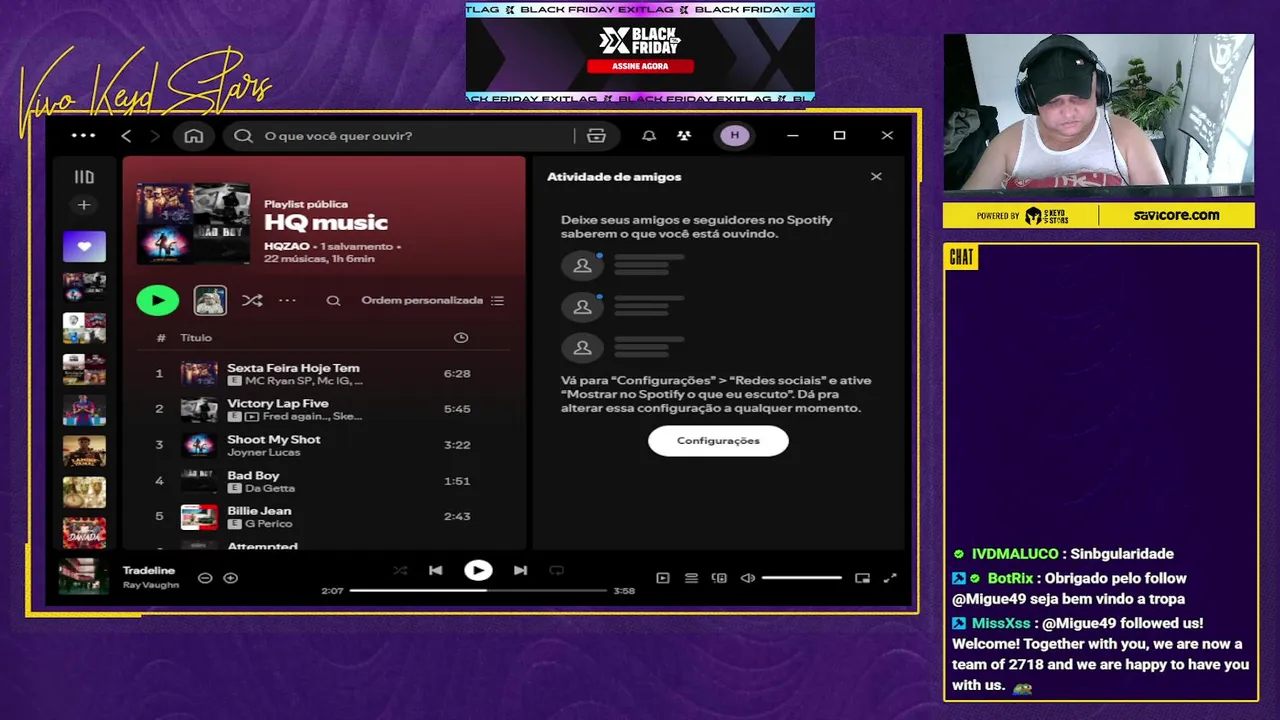Image resolution: width=1280 pixels, height=720 pixels.
Task: Create new playlist with plus icon
Action: (x=84, y=205)
